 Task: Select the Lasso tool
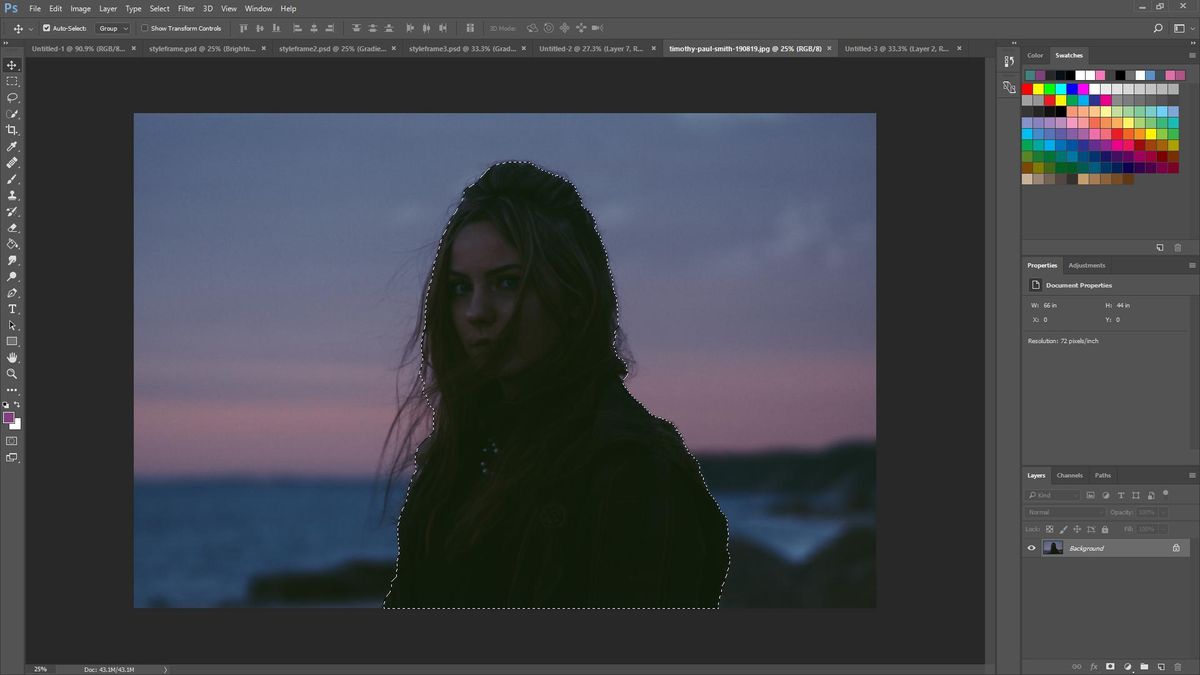tap(12, 97)
